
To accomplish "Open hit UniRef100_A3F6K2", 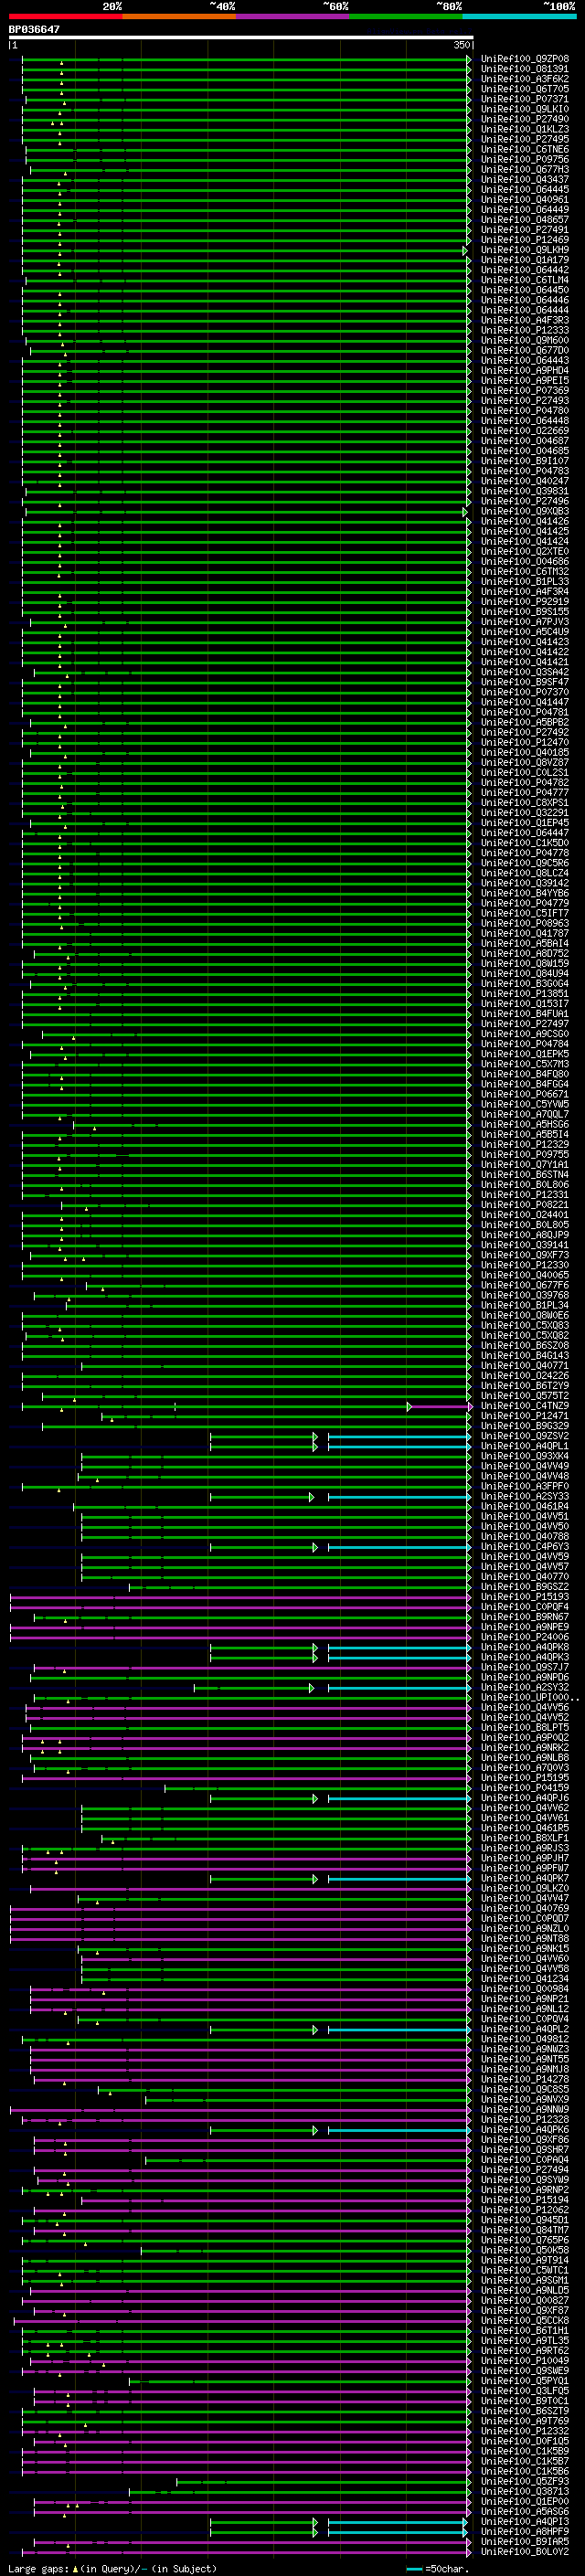I will (x=525, y=79).
